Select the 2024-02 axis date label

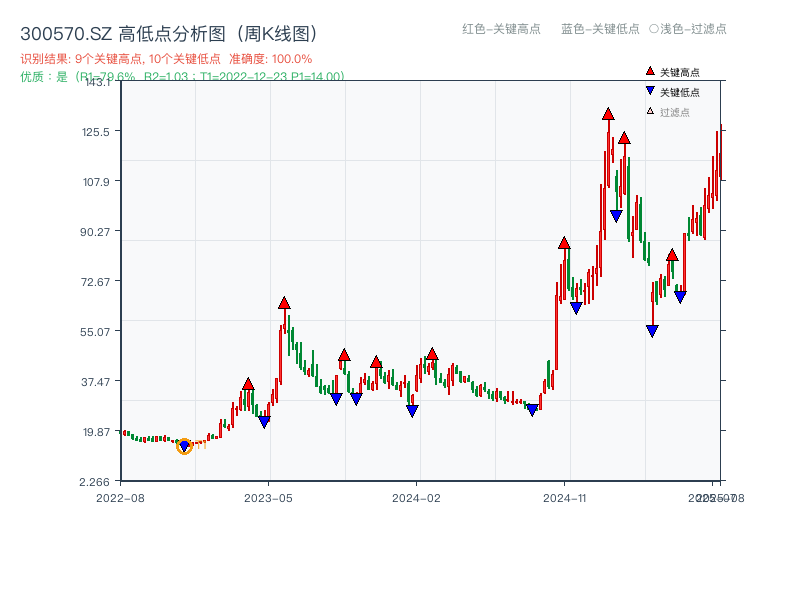pos(414,496)
